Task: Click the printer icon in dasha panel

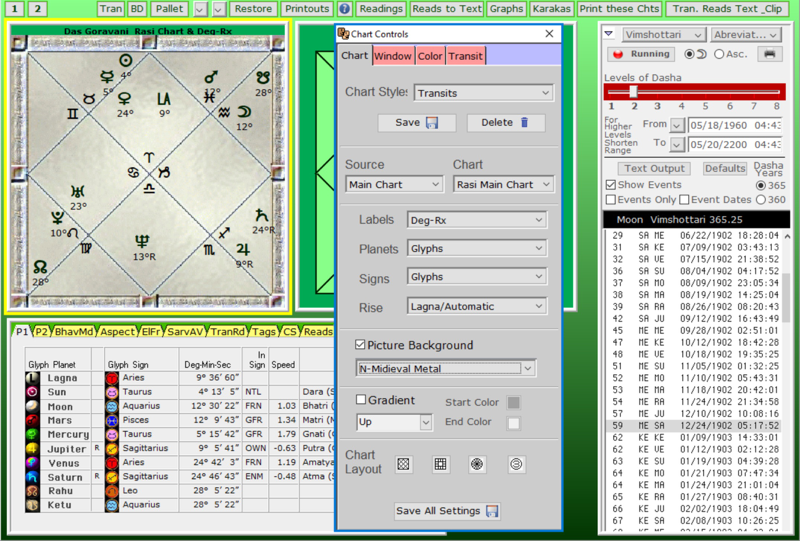Action: (769, 53)
